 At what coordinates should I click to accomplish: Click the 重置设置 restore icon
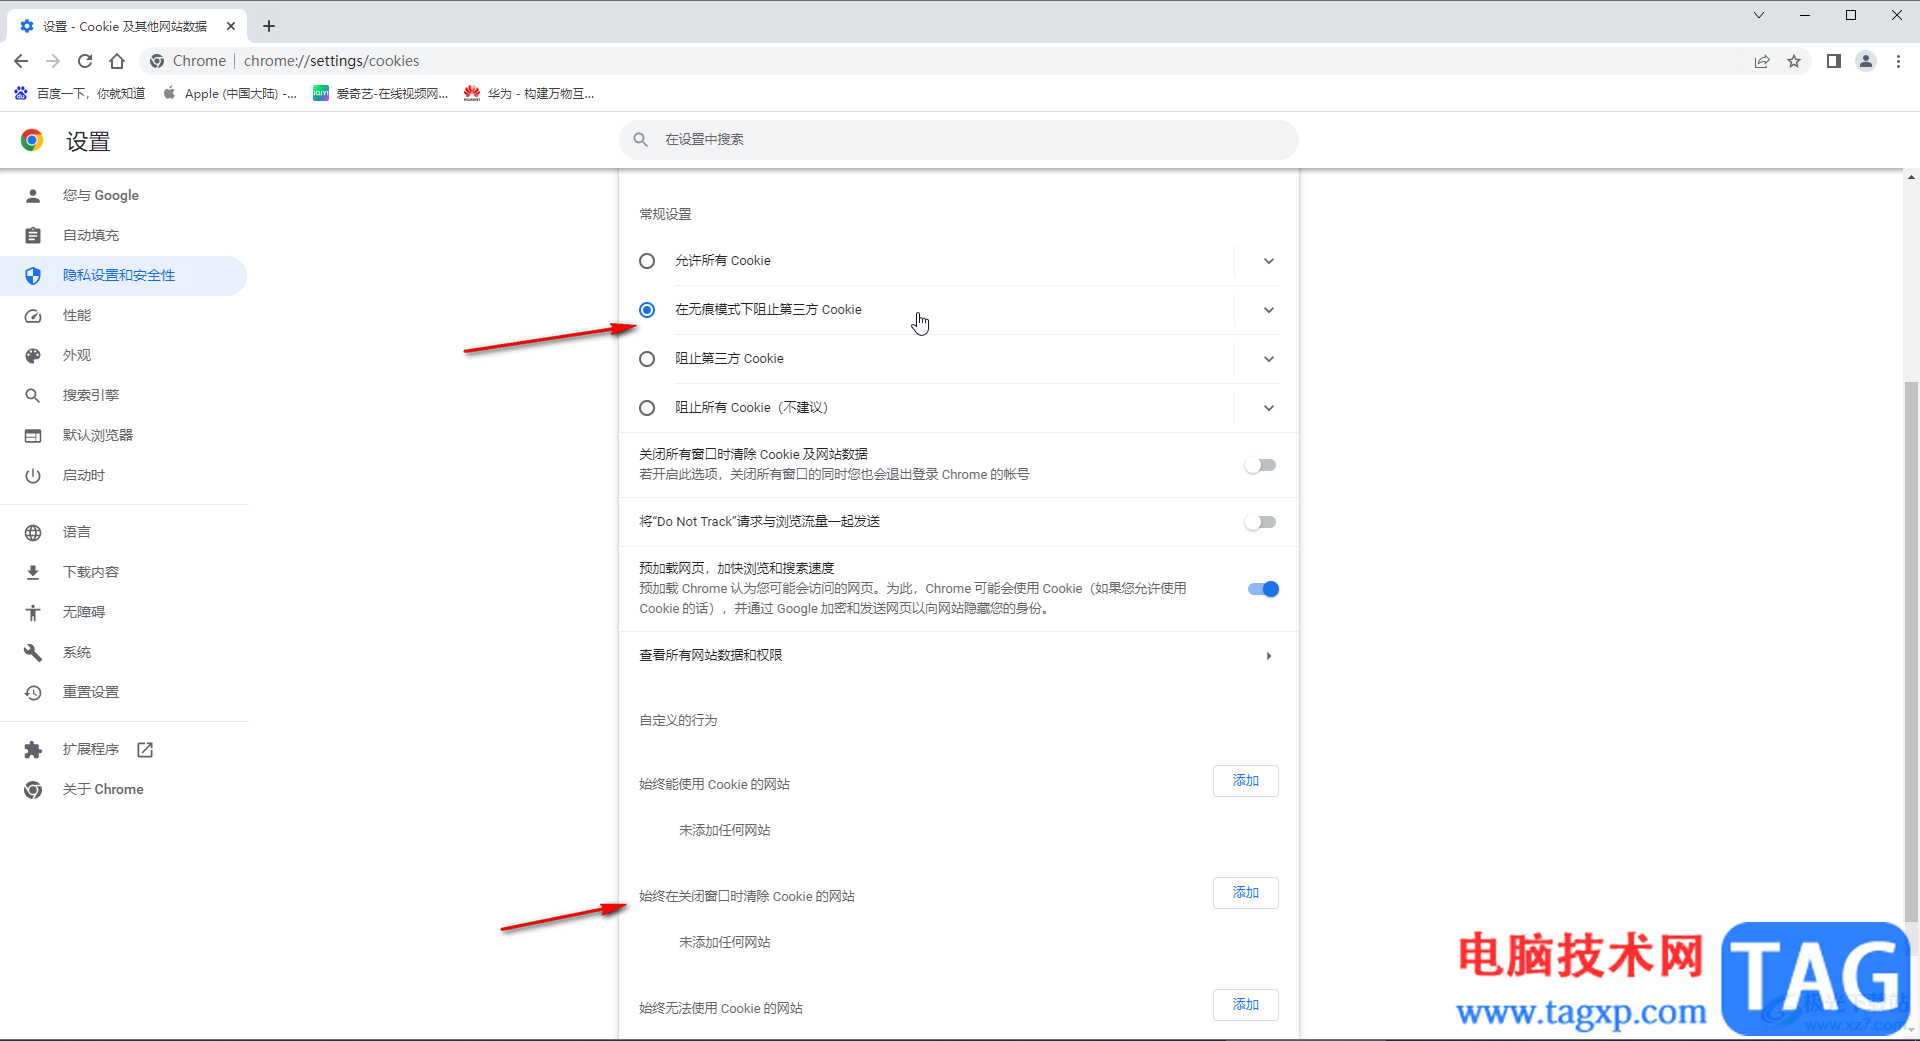click(x=33, y=692)
